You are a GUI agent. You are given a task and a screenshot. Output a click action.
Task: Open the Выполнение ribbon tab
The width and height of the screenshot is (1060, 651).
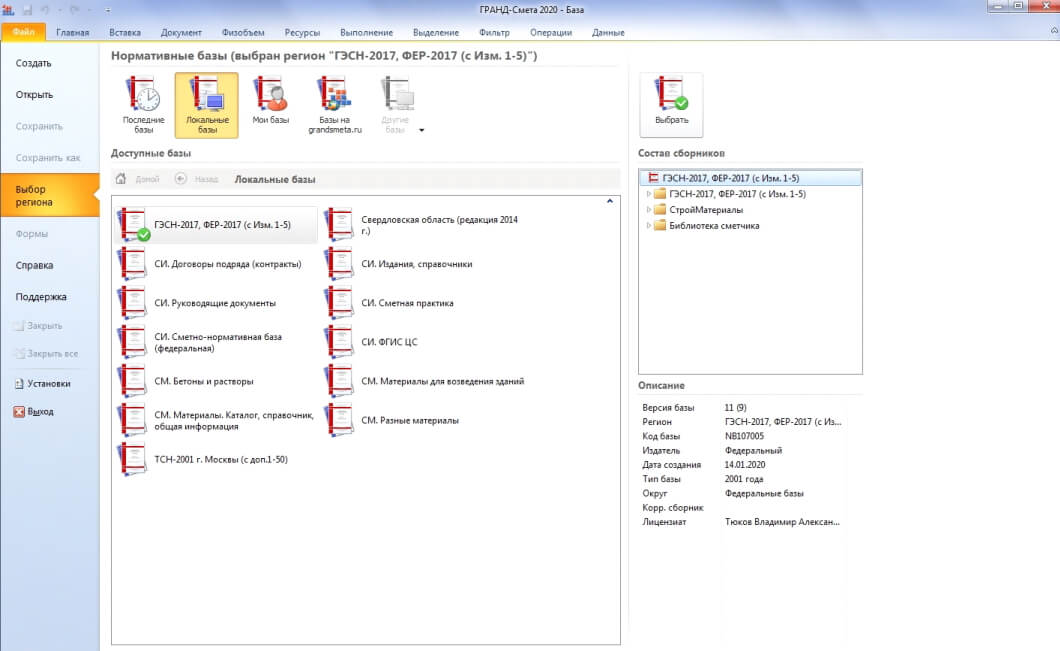point(366,32)
